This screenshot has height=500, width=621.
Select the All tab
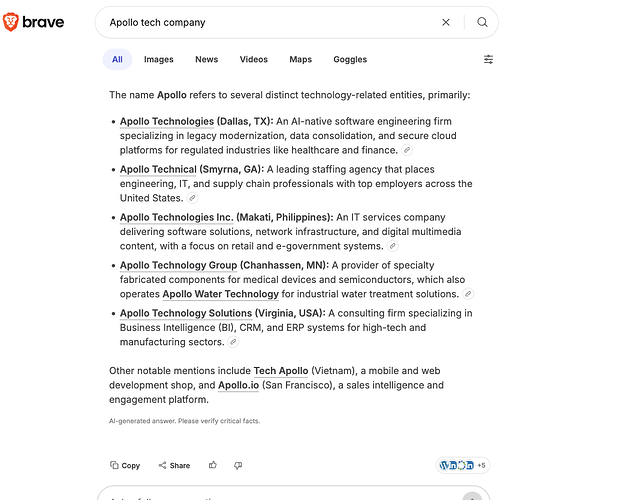pyautogui.click(x=117, y=59)
